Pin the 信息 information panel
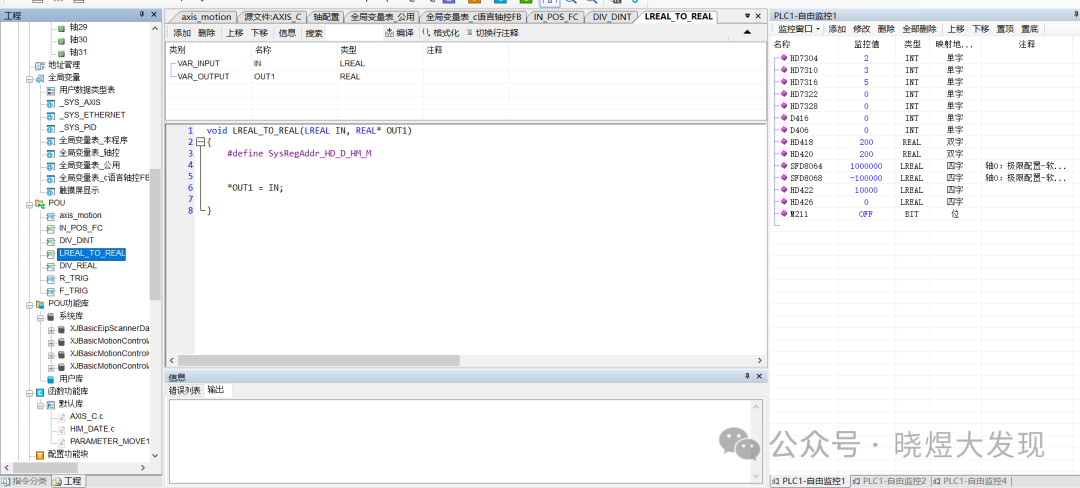Viewport: 1080px width, 488px height. click(747, 376)
